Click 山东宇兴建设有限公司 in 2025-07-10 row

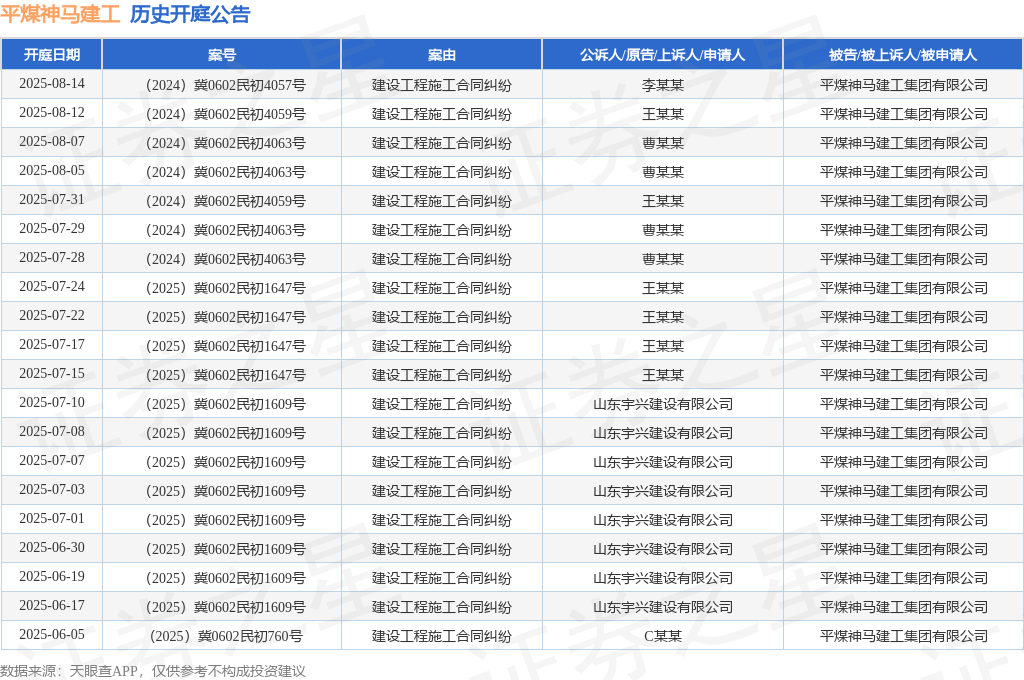662,404
